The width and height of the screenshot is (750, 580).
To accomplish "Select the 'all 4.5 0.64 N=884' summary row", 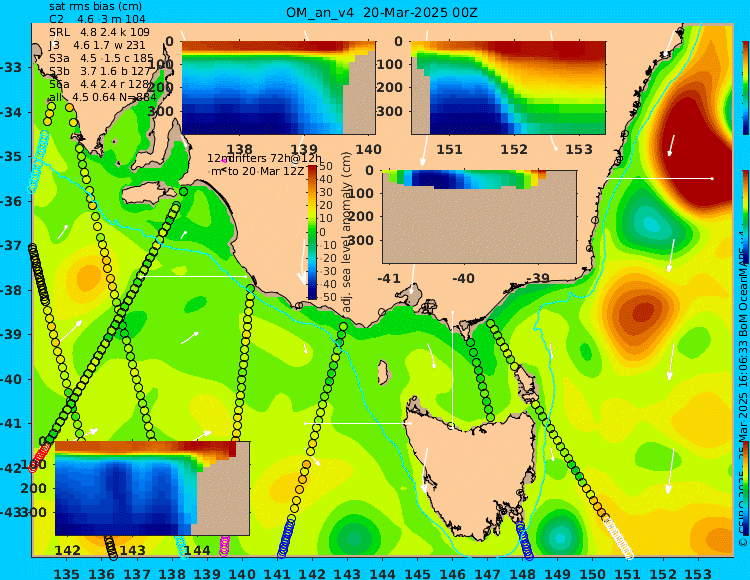I will [x=102, y=97].
